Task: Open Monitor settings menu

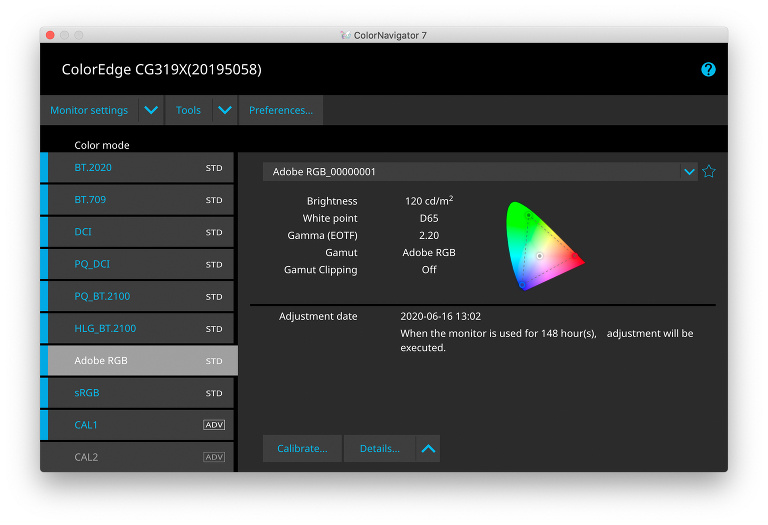Action: (89, 110)
